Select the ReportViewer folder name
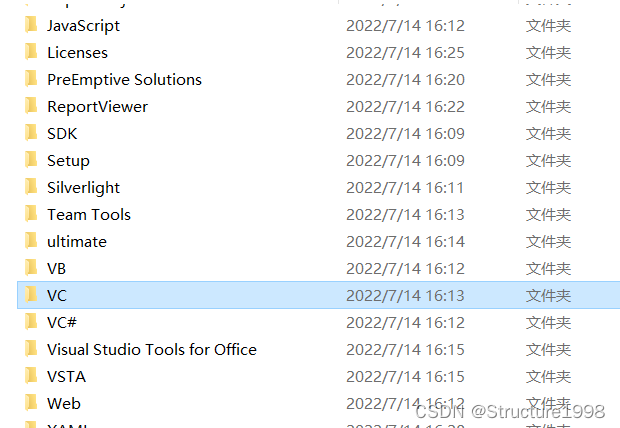 tap(97, 107)
